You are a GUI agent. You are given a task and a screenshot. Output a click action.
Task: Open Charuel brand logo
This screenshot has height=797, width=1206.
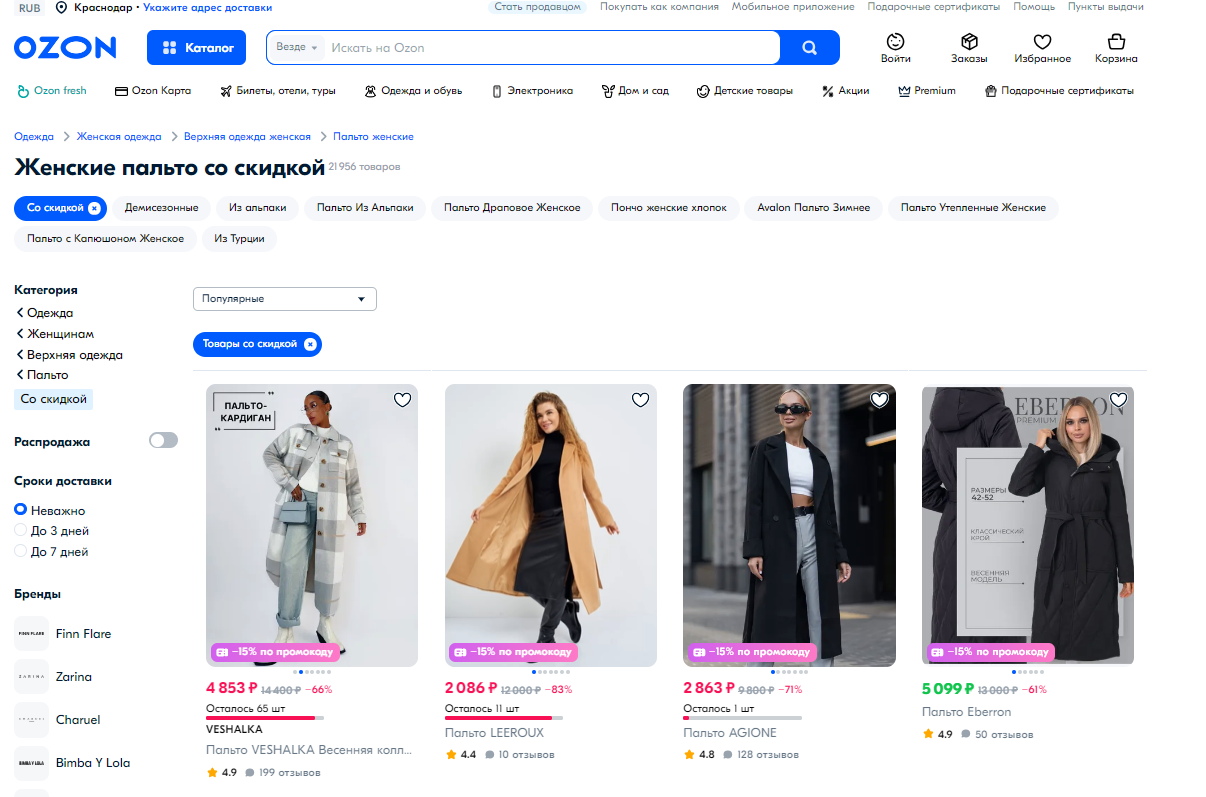point(31,720)
